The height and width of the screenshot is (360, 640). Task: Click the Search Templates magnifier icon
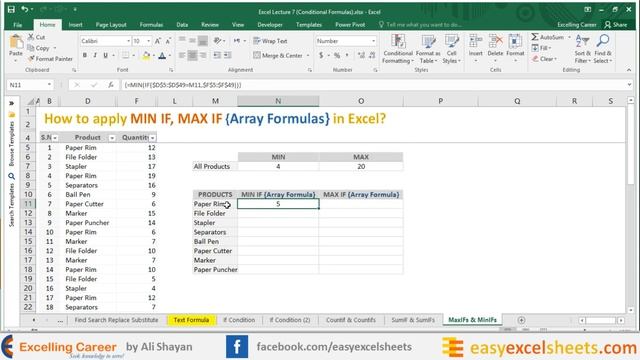pyautogui.click(x=11, y=176)
